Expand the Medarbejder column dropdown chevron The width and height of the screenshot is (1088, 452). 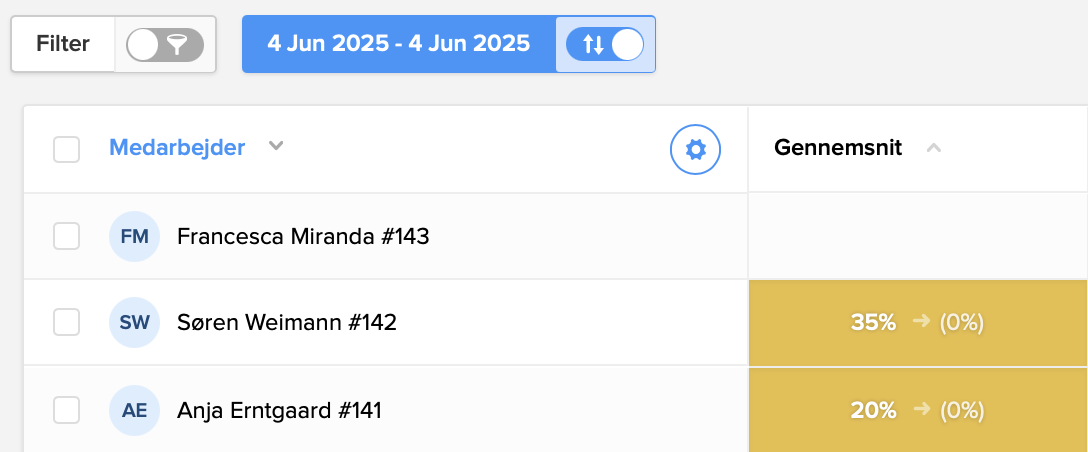coord(277,147)
